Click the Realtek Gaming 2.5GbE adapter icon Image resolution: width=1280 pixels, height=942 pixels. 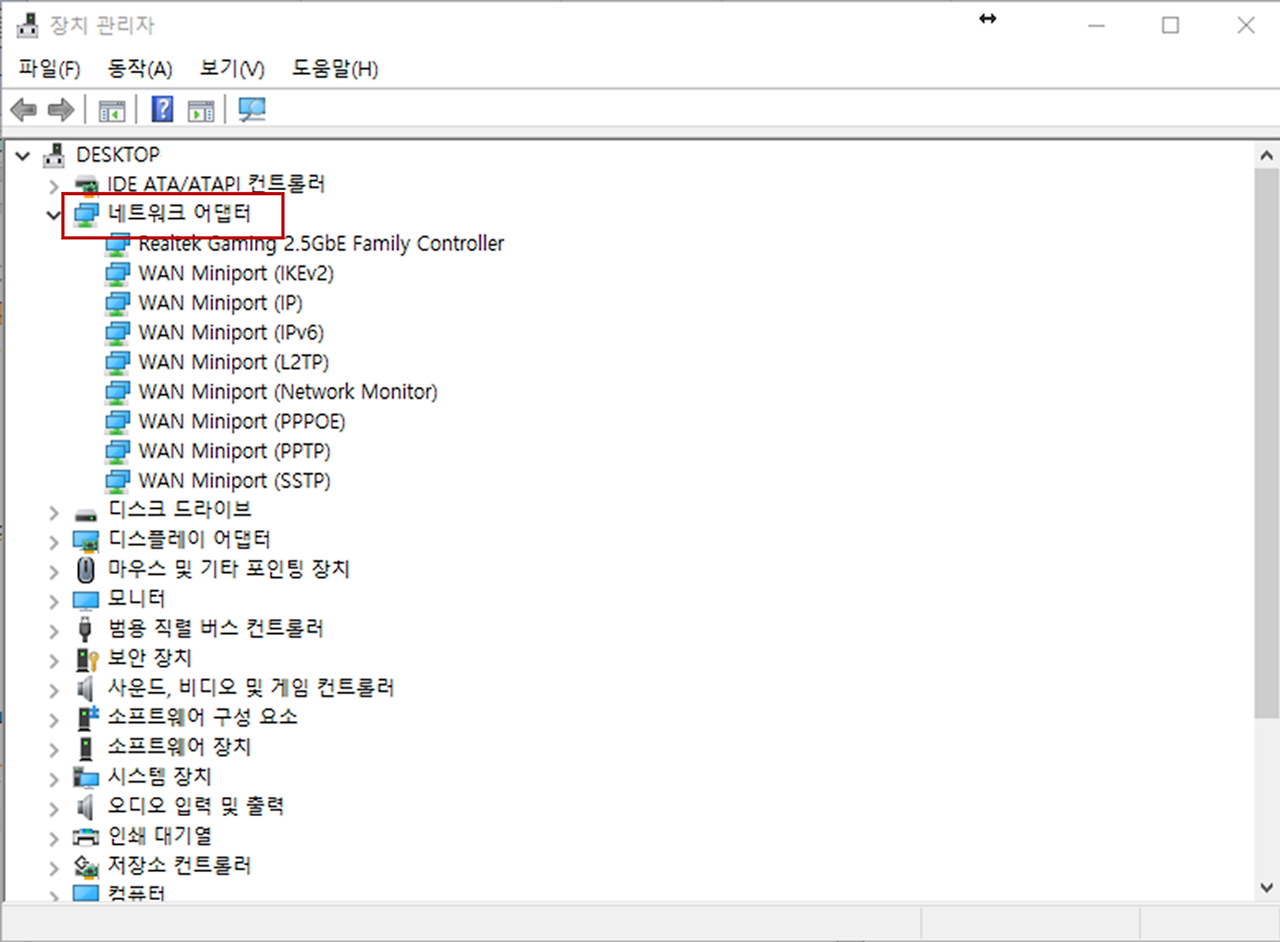(118, 244)
